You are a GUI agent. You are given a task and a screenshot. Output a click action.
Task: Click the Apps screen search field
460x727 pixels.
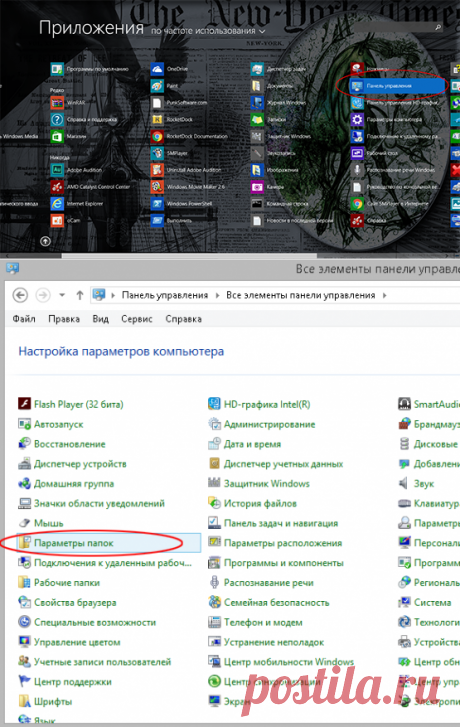397,28
